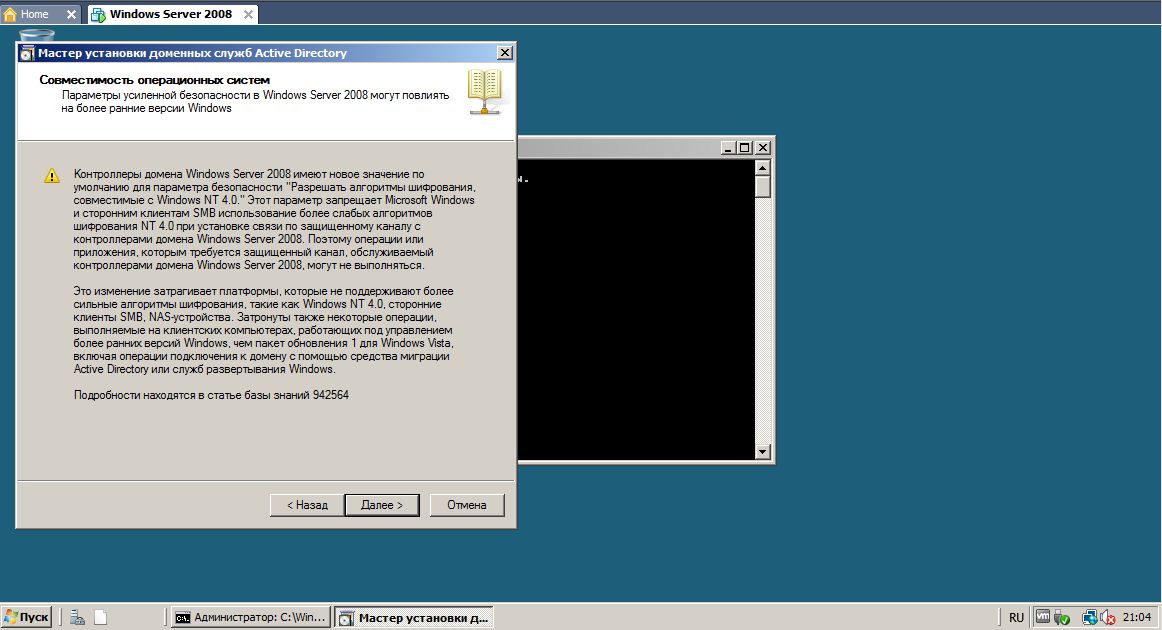Image resolution: width=1162 pixels, height=630 pixels.
Task: Minimize the command prompt window
Action: point(728,147)
